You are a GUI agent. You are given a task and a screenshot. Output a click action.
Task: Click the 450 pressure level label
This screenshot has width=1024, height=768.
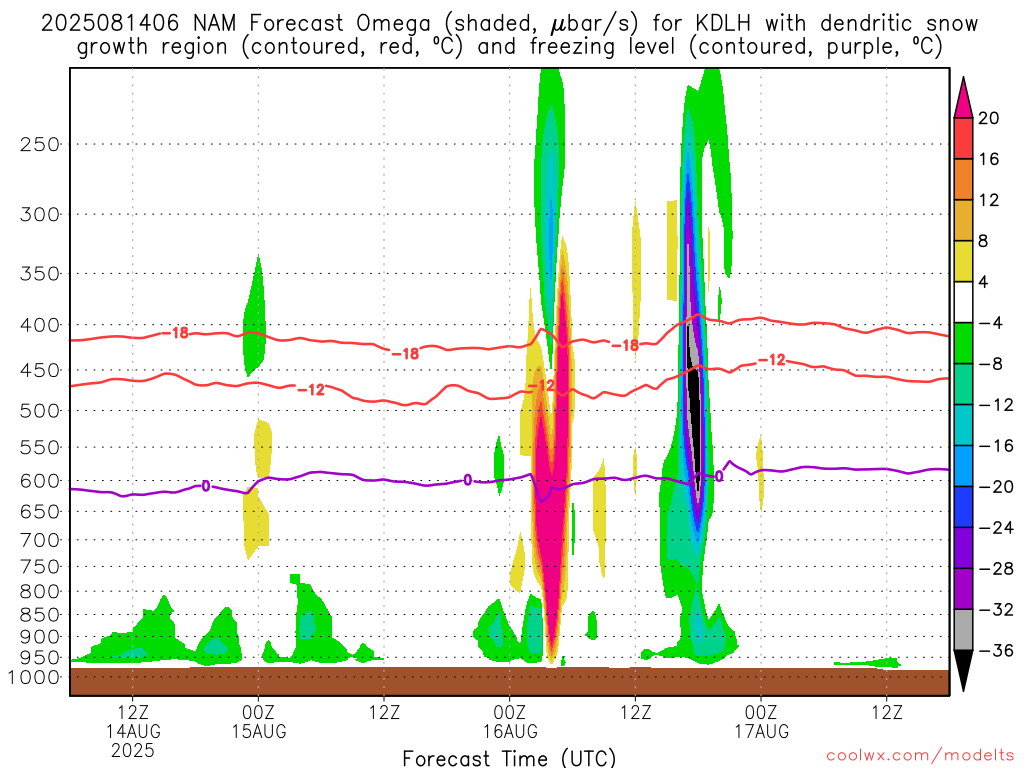40,370
